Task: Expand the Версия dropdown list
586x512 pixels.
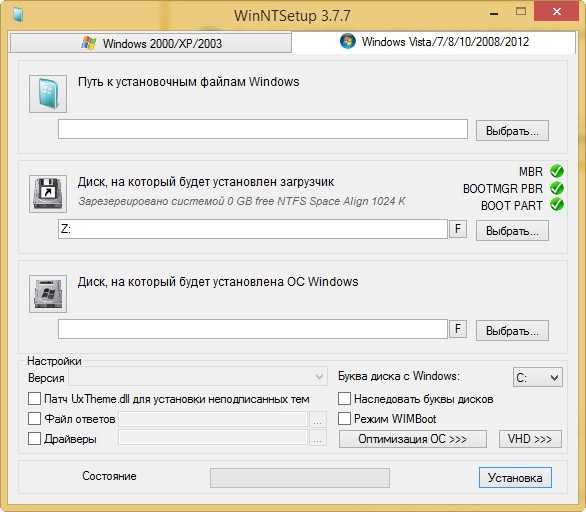Action: (198, 376)
